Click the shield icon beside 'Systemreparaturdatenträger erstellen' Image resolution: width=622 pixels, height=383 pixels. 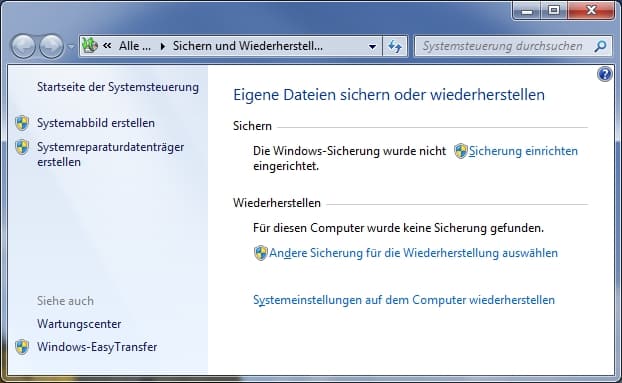click(22, 147)
